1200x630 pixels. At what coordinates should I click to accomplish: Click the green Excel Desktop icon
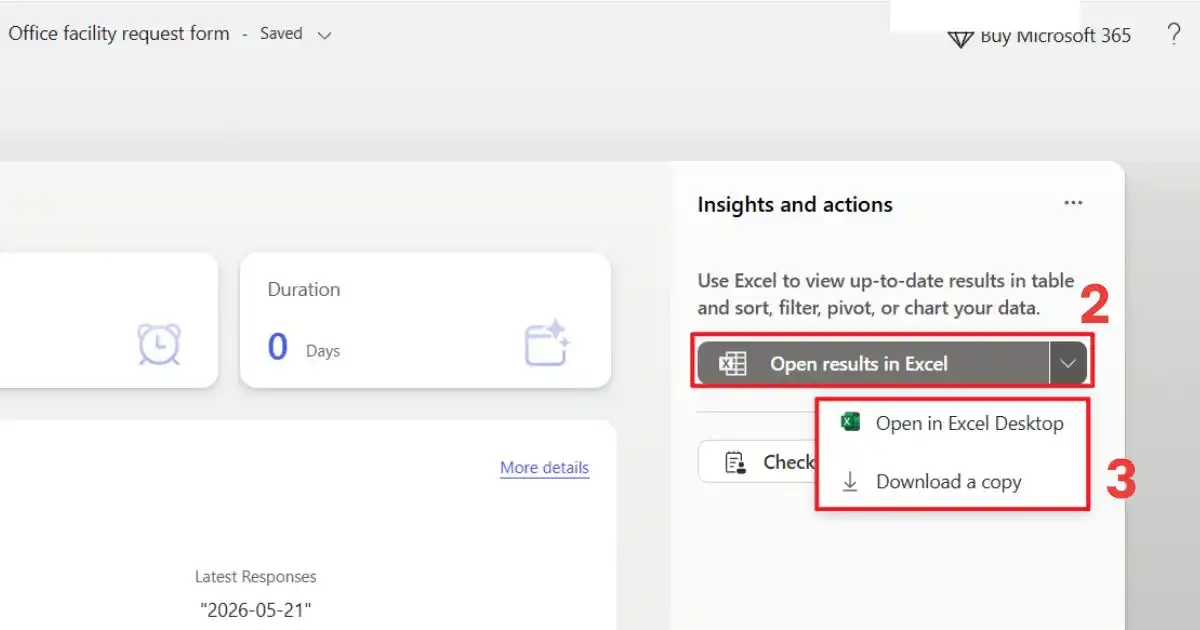click(850, 422)
